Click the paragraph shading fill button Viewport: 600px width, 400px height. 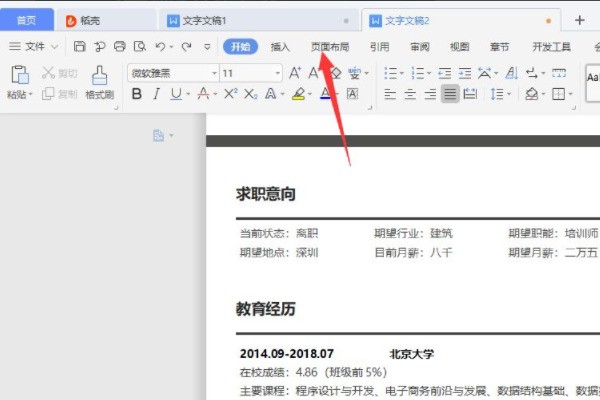[531, 94]
